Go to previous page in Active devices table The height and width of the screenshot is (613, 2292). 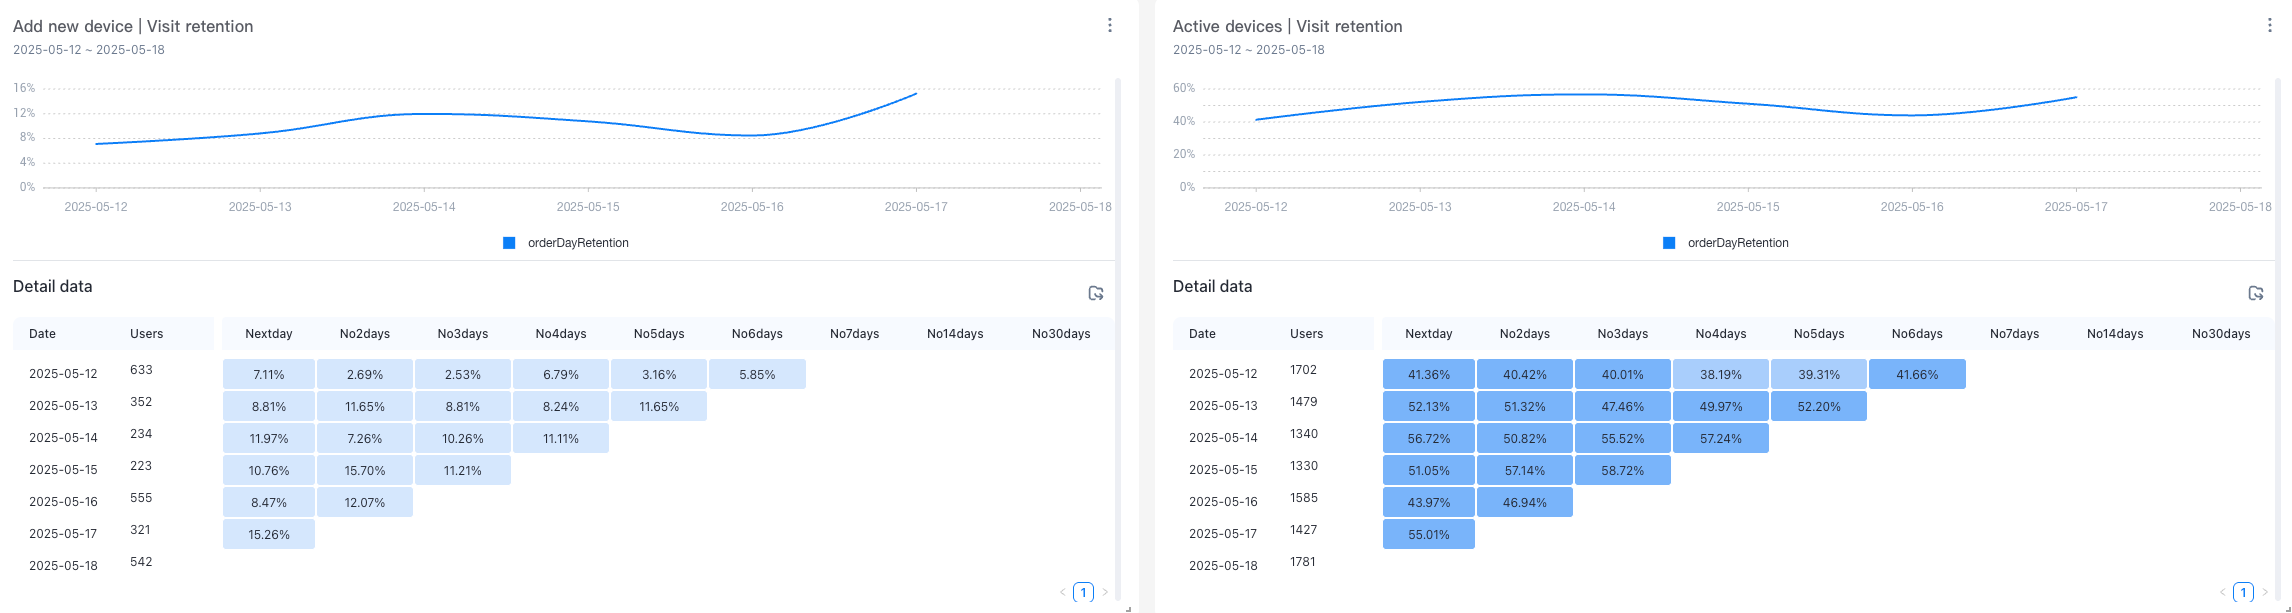coord(2222,592)
